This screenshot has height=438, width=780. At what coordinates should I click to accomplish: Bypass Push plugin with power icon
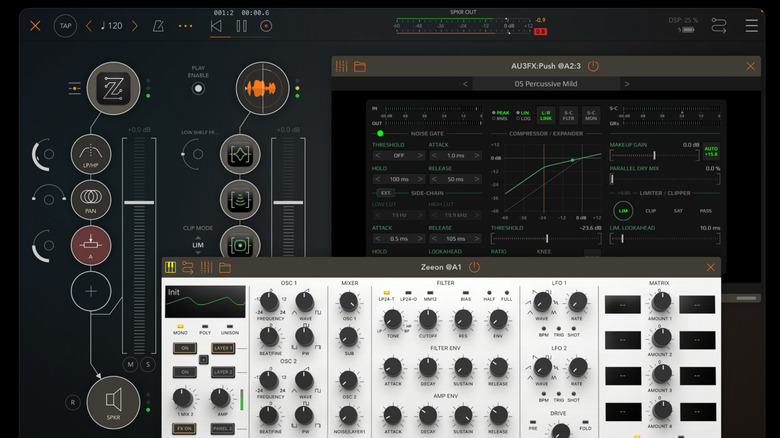[x=593, y=66]
